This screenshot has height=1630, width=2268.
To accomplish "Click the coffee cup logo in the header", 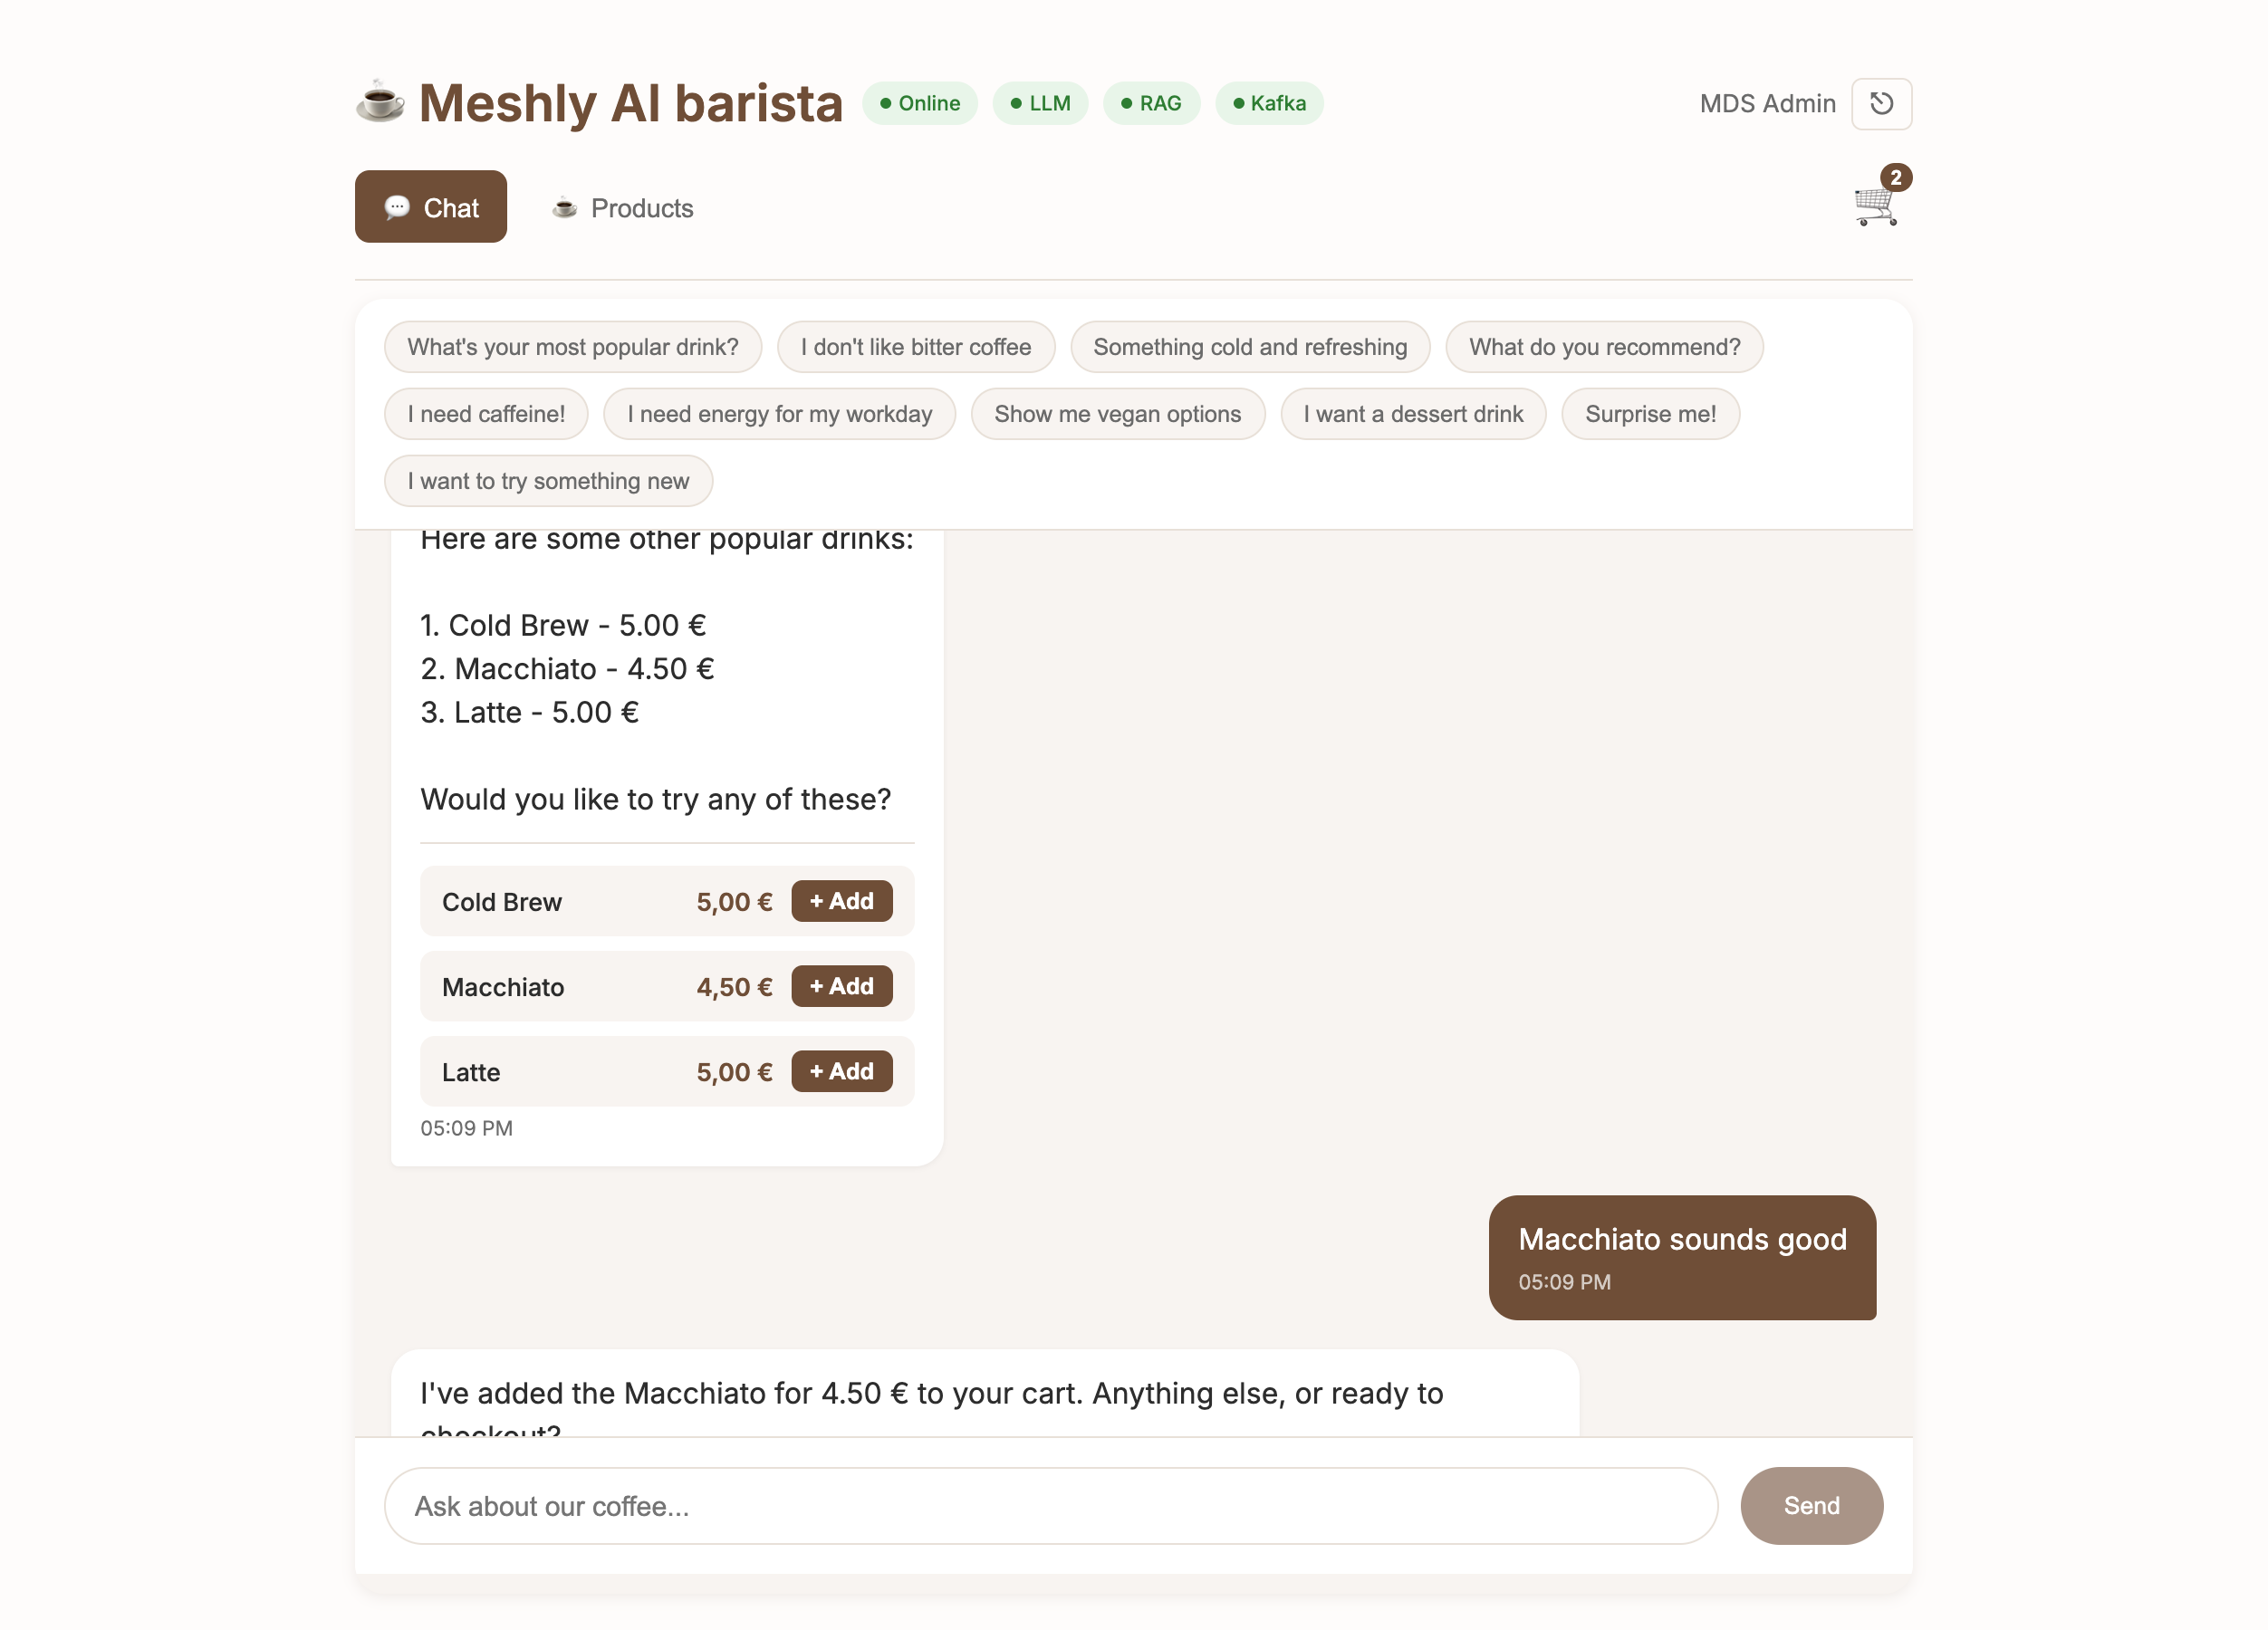I will pyautogui.click(x=379, y=101).
